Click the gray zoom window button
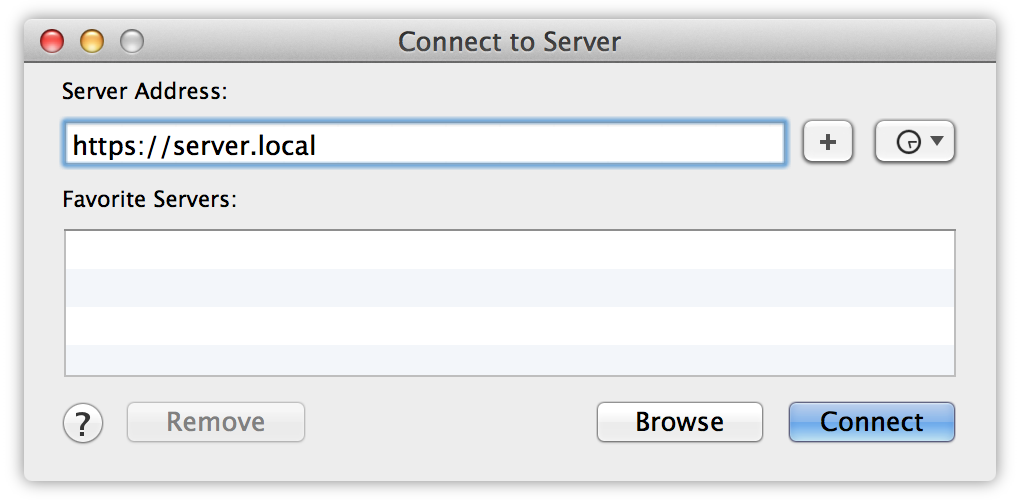The image size is (1020, 500). tap(132, 42)
